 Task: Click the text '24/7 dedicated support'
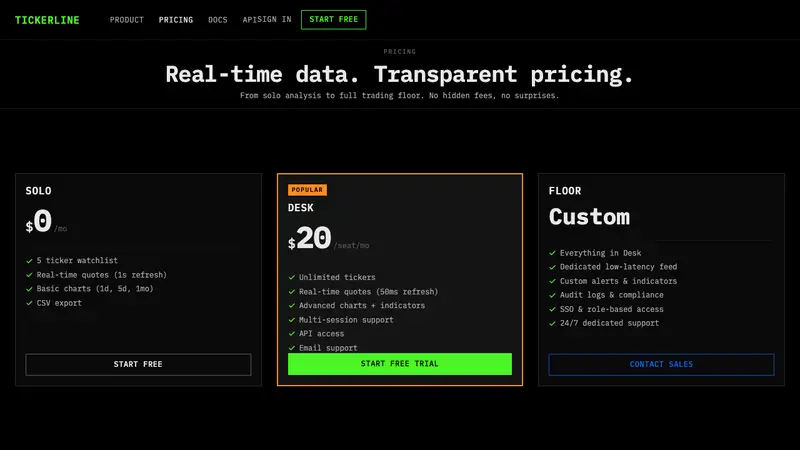coord(609,323)
